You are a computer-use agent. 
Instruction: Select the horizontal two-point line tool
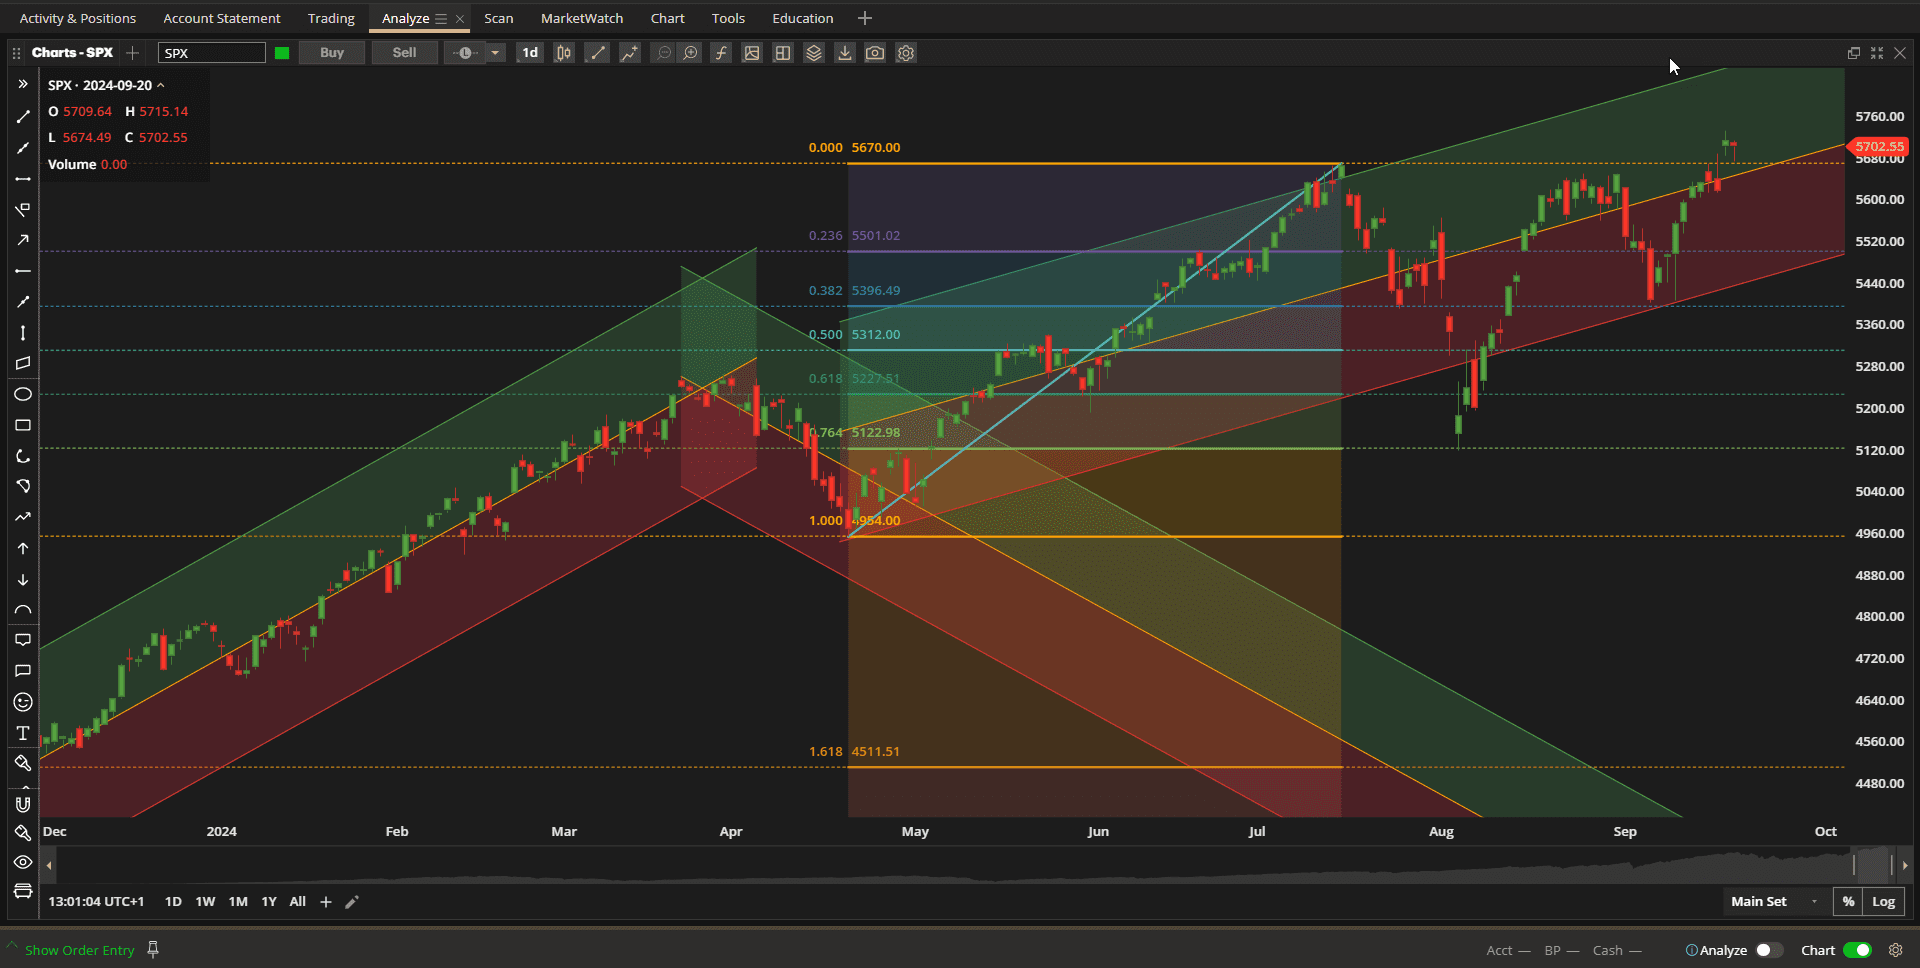coord(23,178)
